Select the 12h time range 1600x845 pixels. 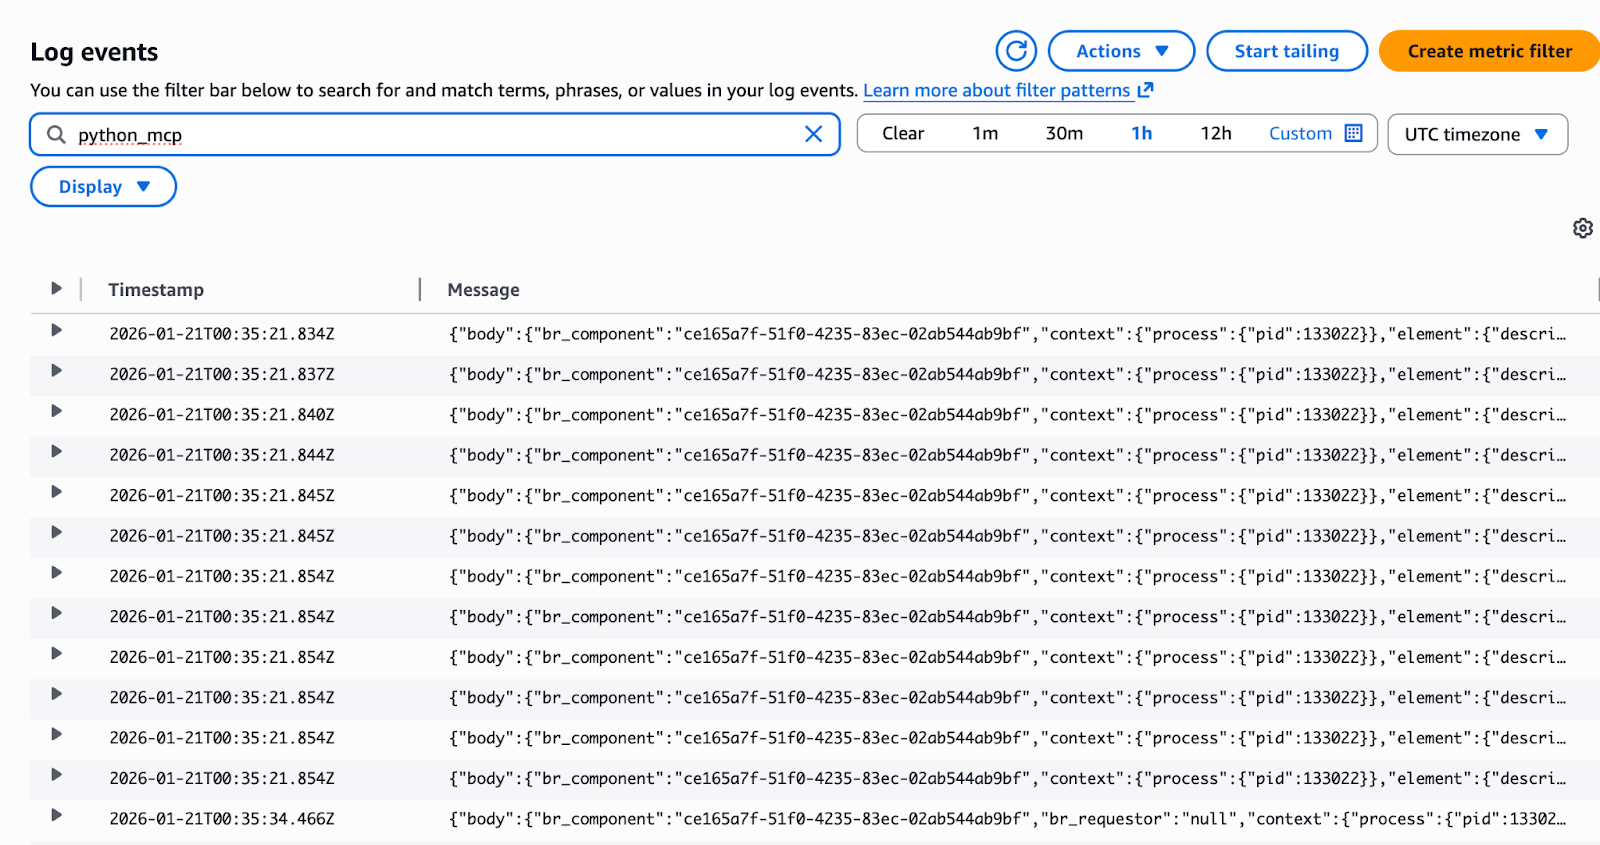(x=1215, y=133)
